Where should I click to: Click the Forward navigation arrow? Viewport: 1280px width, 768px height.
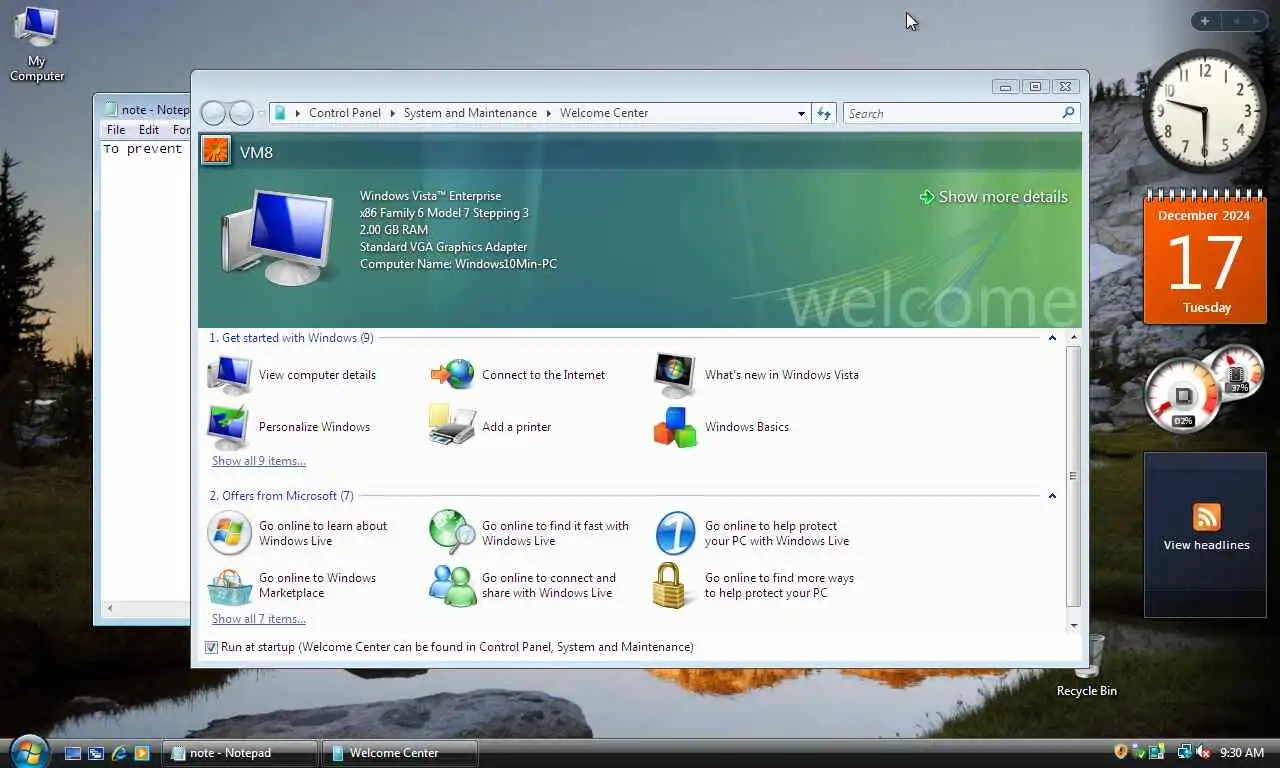(241, 113)
